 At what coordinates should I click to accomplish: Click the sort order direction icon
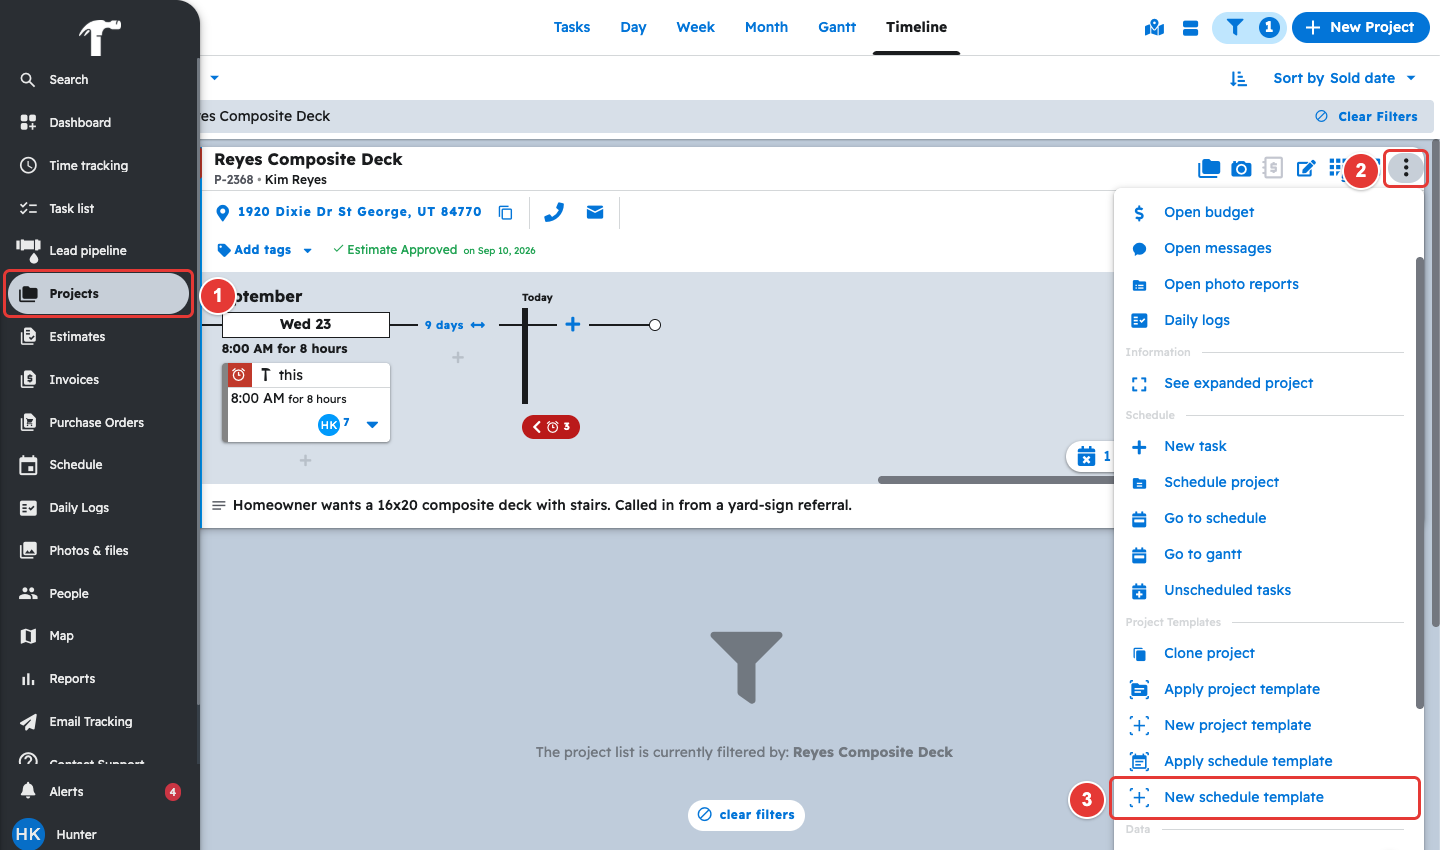pyautogui.click(x=1238, y=78)
